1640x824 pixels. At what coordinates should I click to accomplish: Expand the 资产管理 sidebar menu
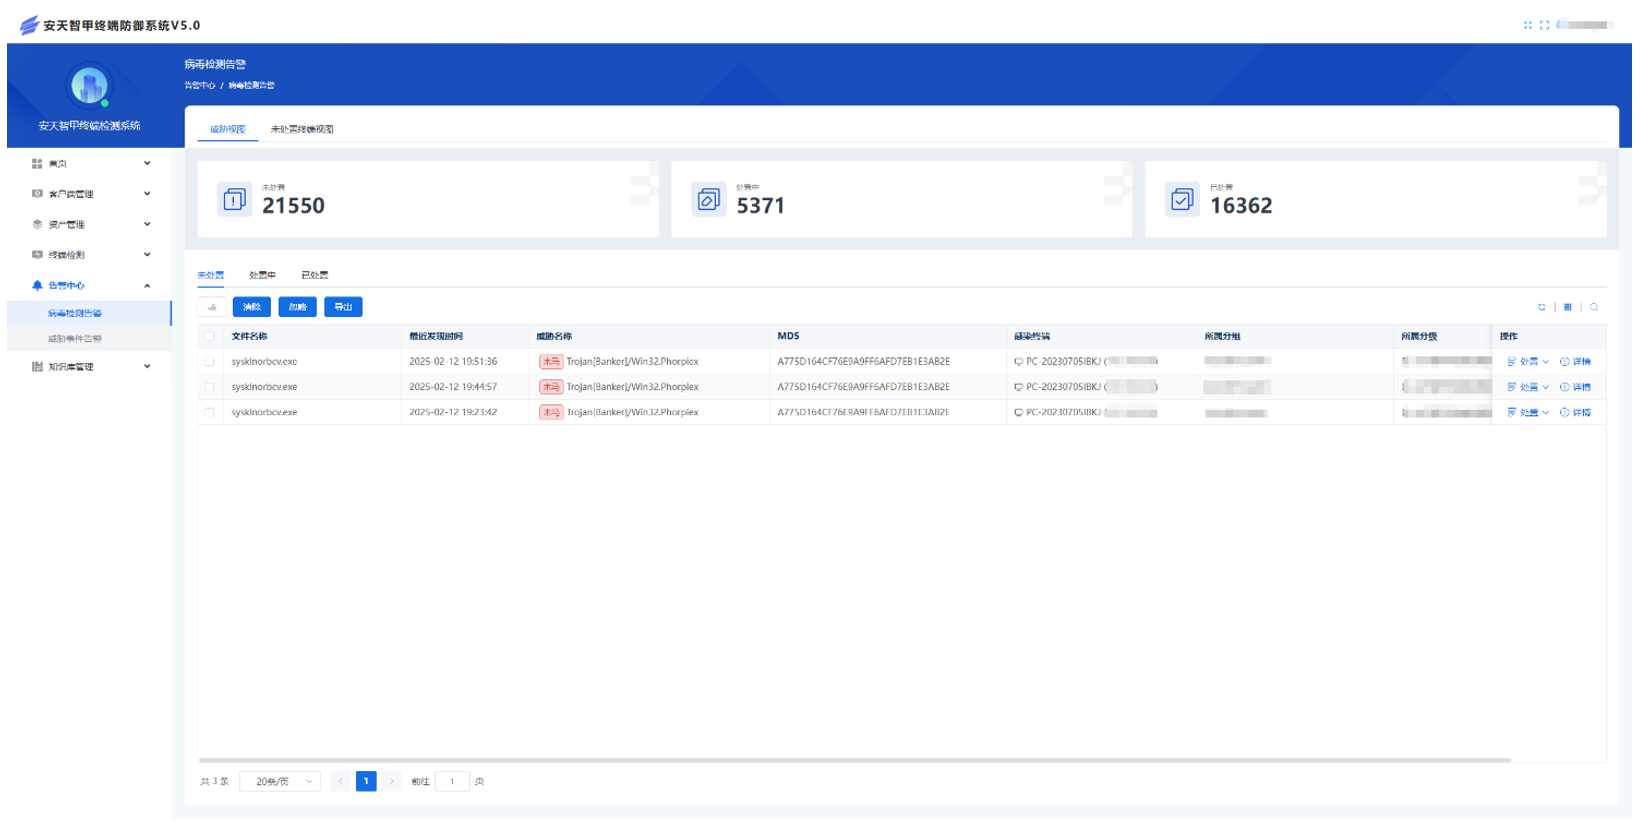[90, 224]
